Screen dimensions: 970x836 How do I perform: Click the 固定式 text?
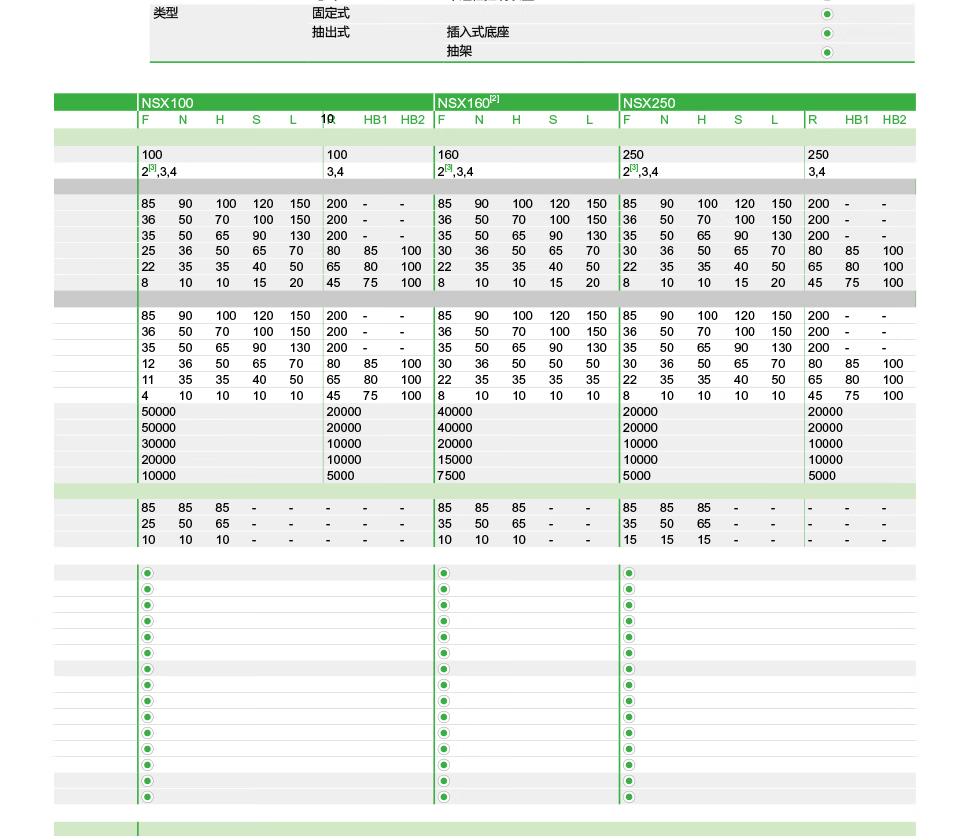(331, 13)
